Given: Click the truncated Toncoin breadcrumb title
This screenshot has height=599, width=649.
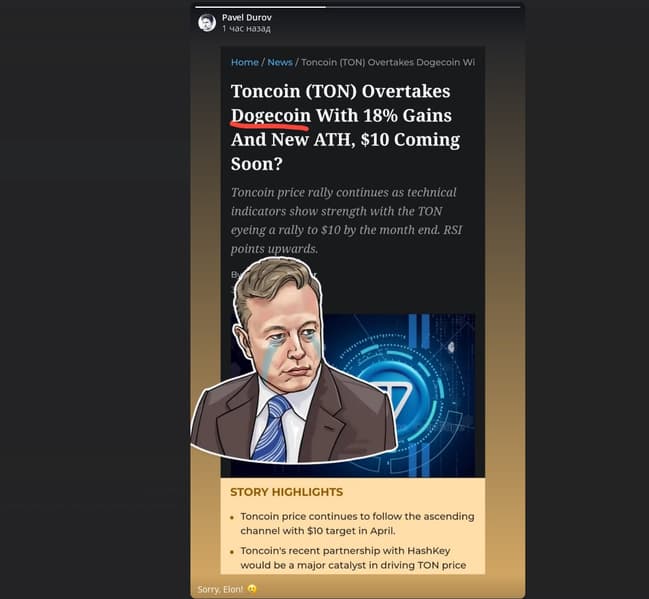Looking at the screenshot, I should (388, 62).
